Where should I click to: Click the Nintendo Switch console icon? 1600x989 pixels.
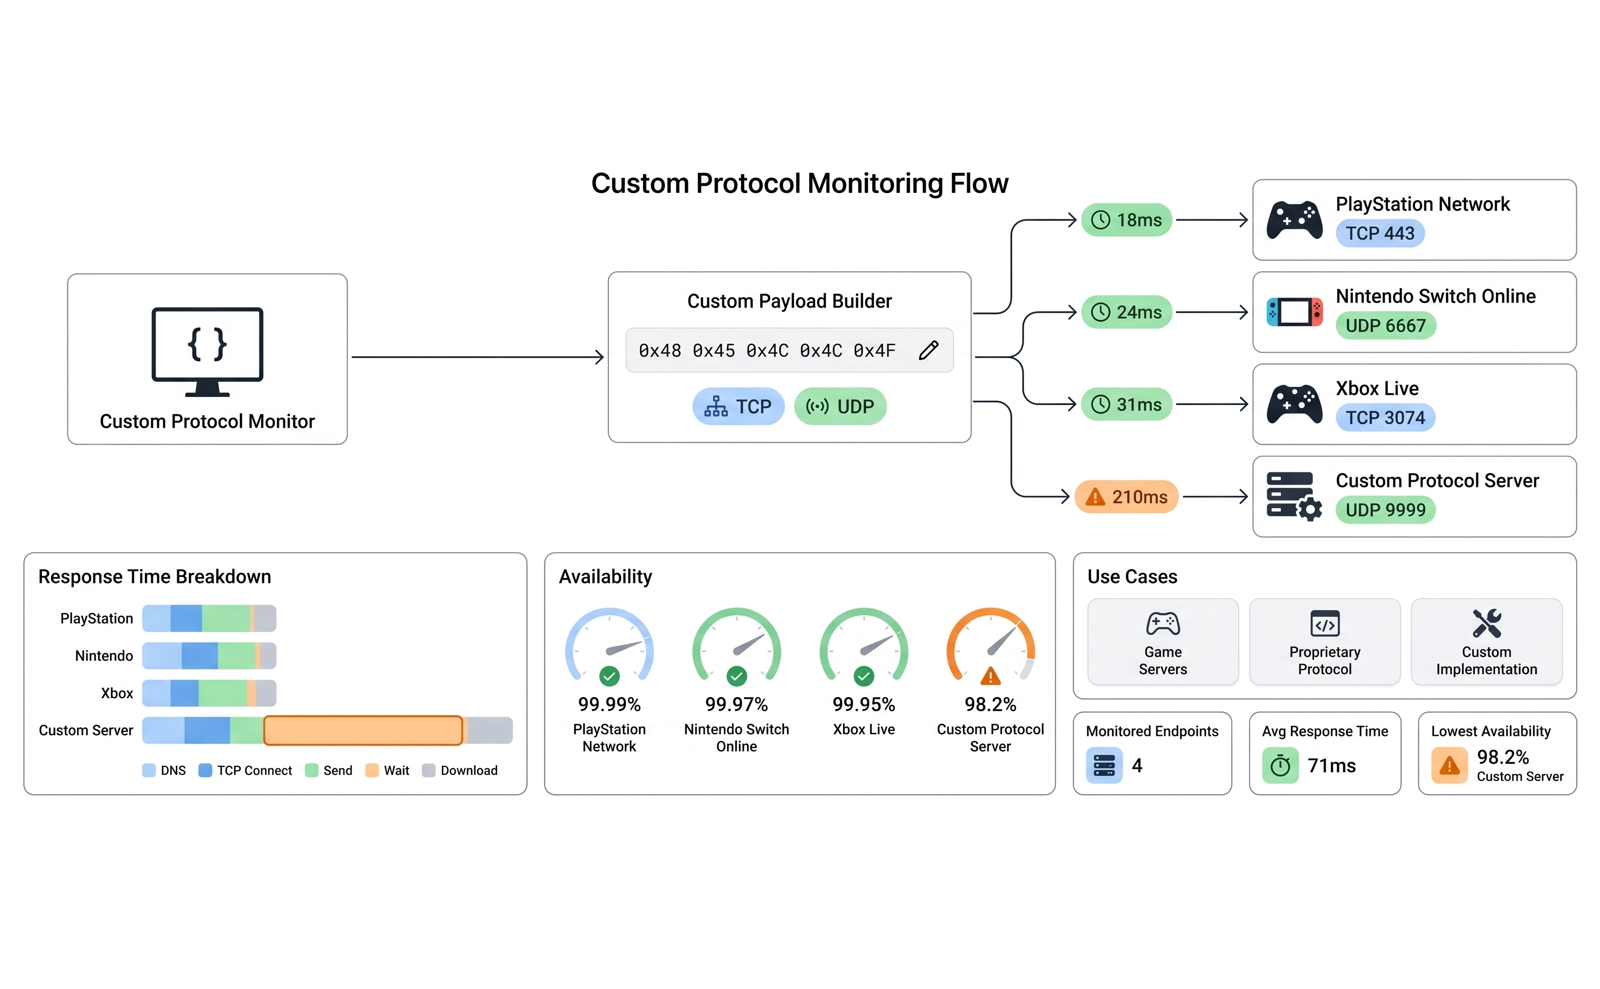click(x=1295, y=312)
